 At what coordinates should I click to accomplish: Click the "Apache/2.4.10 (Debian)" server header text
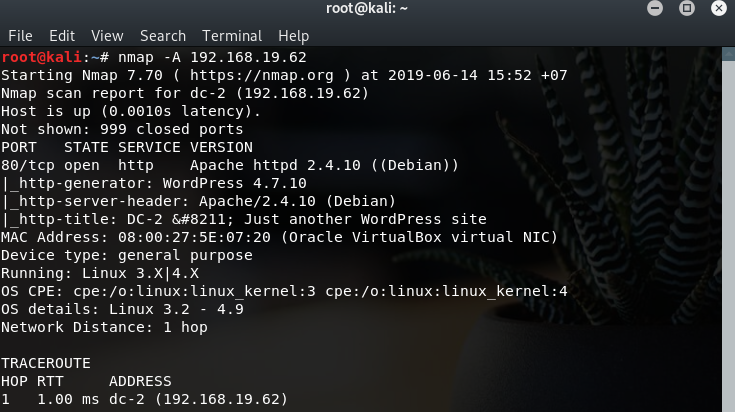click(284, 201)
